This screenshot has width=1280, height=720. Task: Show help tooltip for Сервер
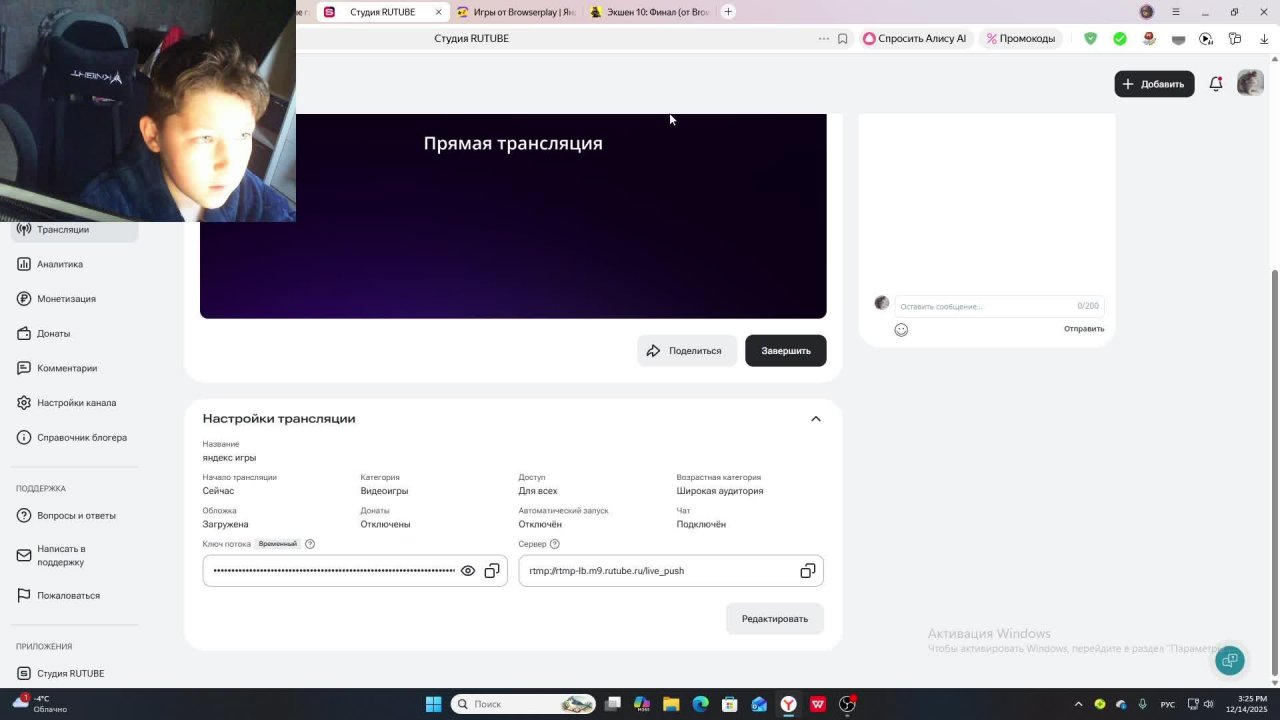(x=555, y=544)
